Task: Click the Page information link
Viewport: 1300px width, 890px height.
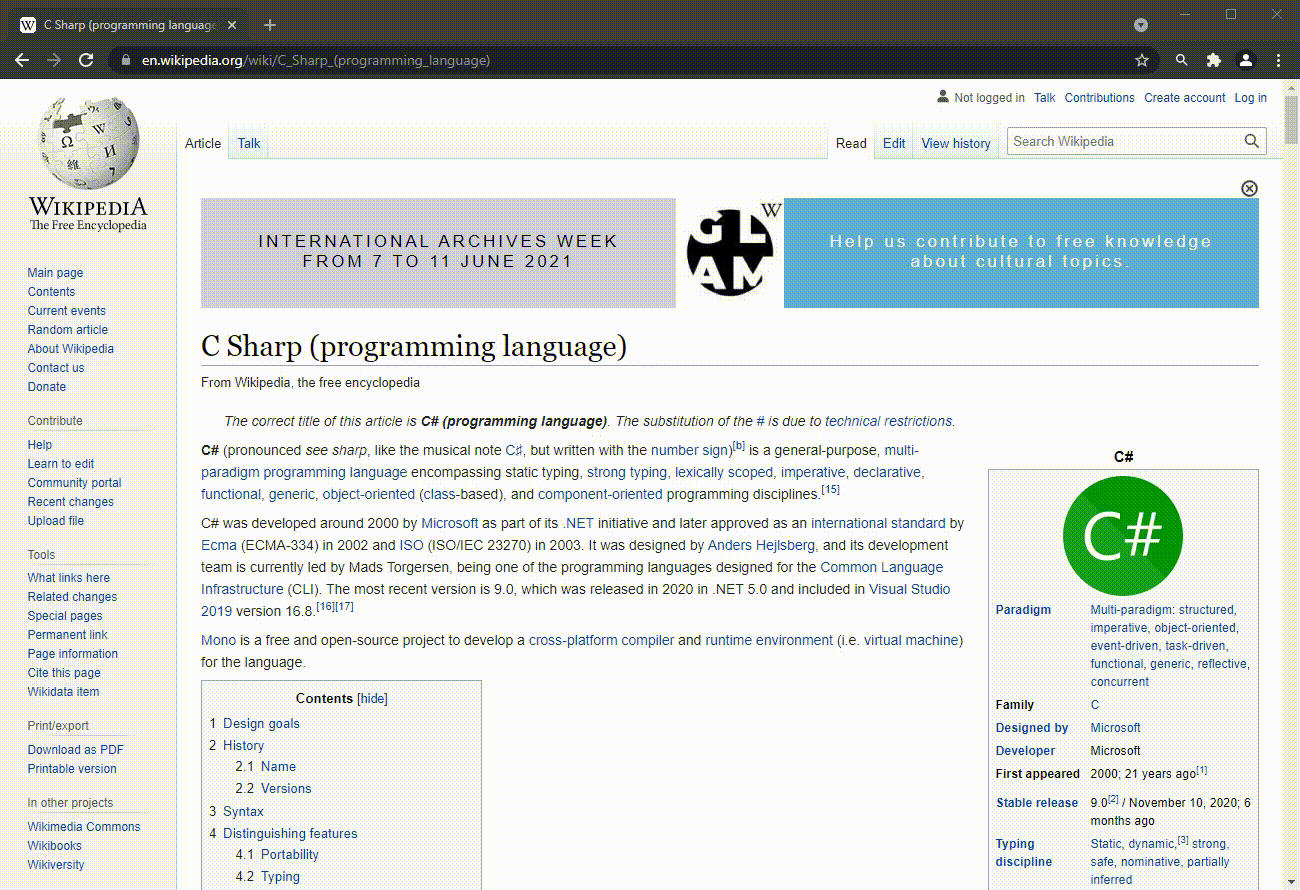Action: tap(73, 654)
